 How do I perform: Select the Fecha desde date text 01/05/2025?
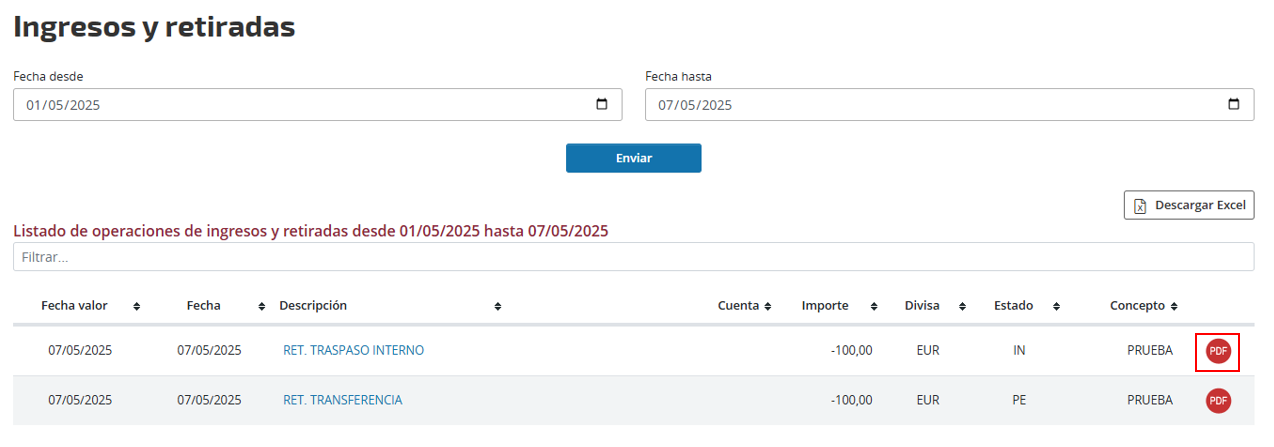[x=63, y=105]
